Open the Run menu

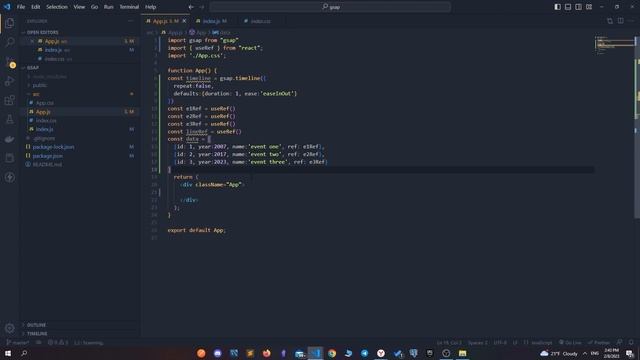[108, 7]
